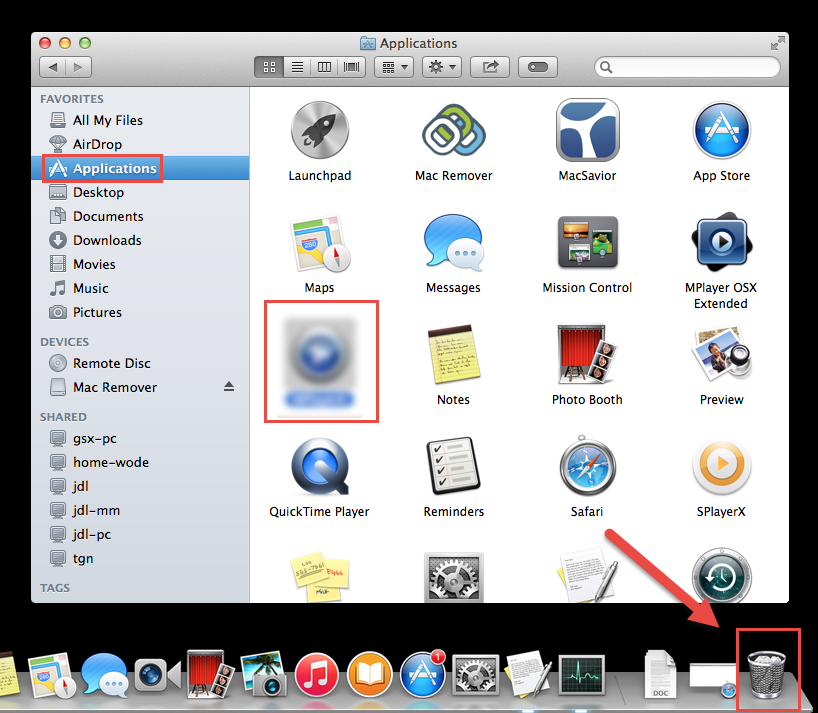818x713 pixels.
Task: Open Messages from the Dock
Action: (104, 675)
